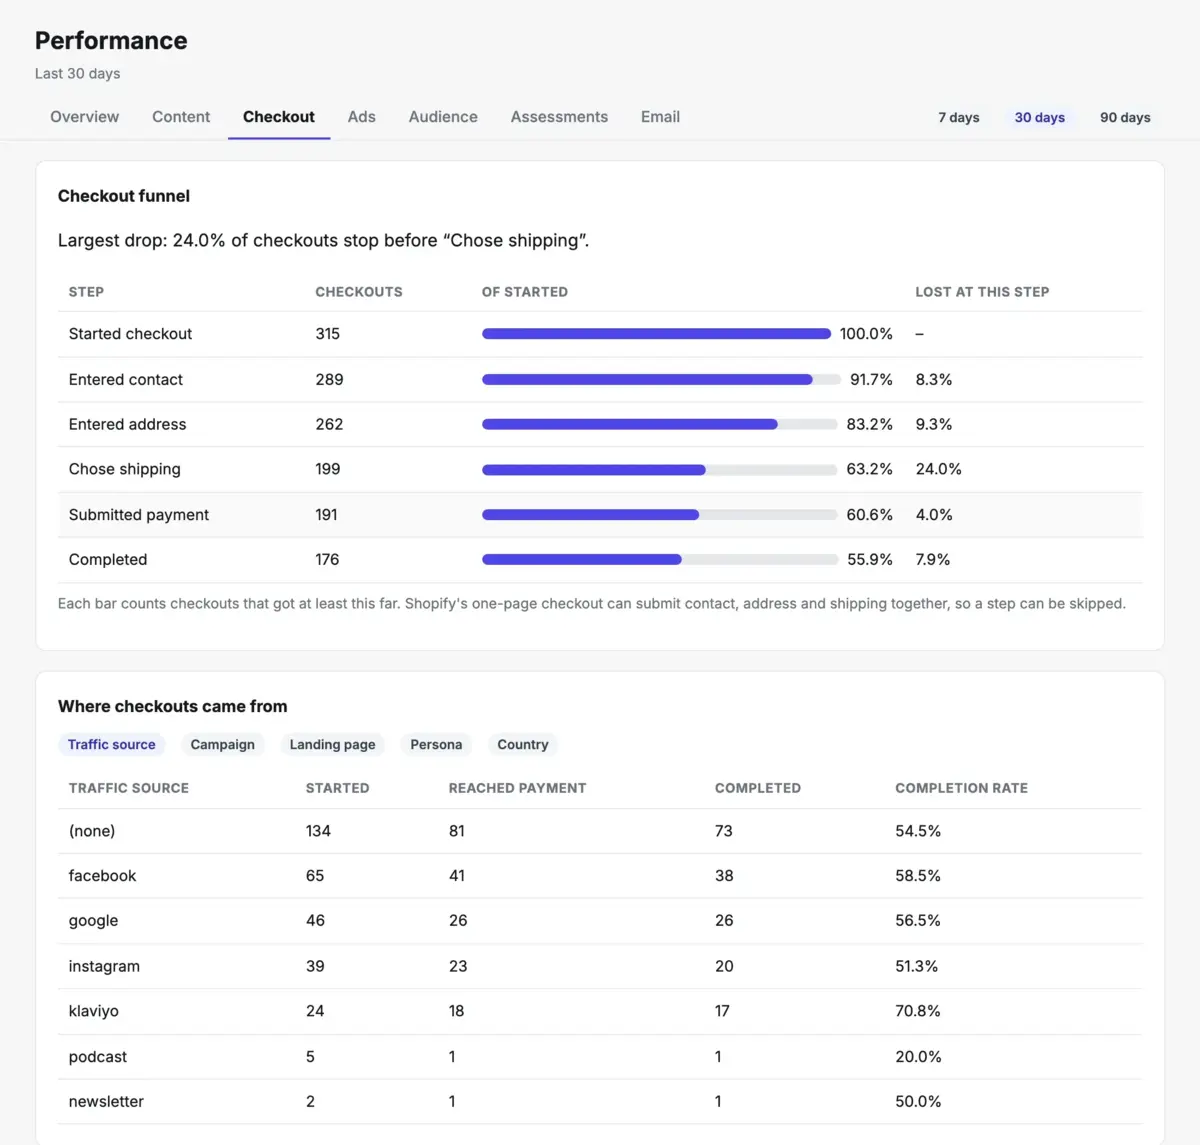The width and height of the screenshot is (1200, 1145).
Task: Select the "Entered contact" step name
Action: (x=126, y=380)
